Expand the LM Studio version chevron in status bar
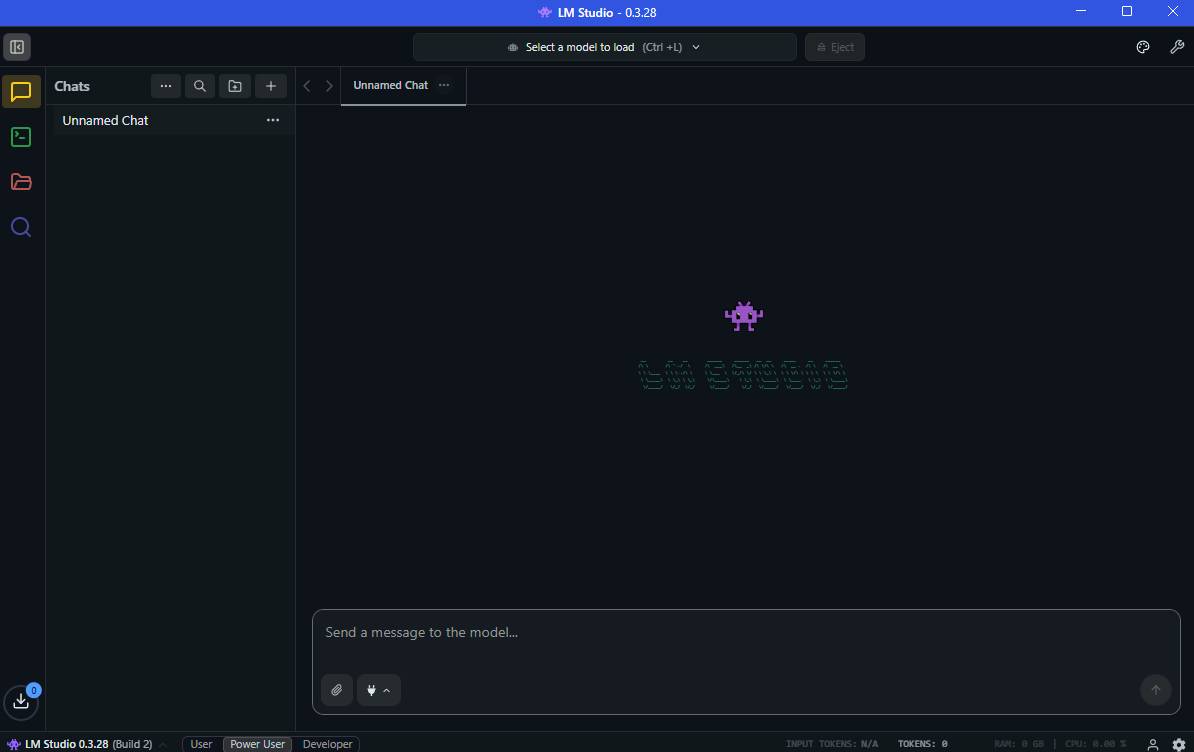The width and height of the screenshot is (1194, 752). (x=163, y=744)
